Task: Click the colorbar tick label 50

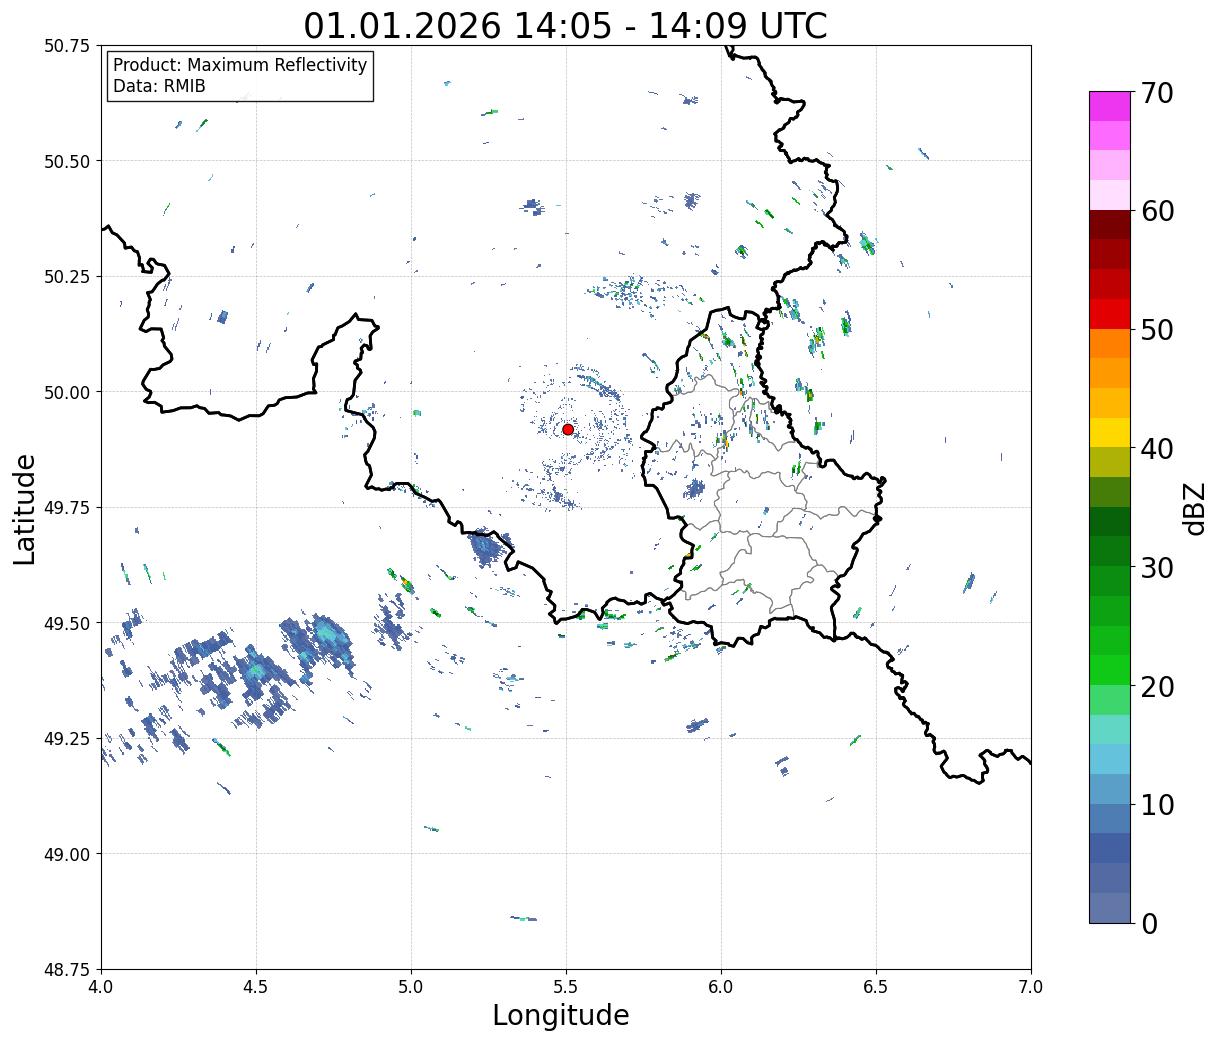Action: point(1158,330)
